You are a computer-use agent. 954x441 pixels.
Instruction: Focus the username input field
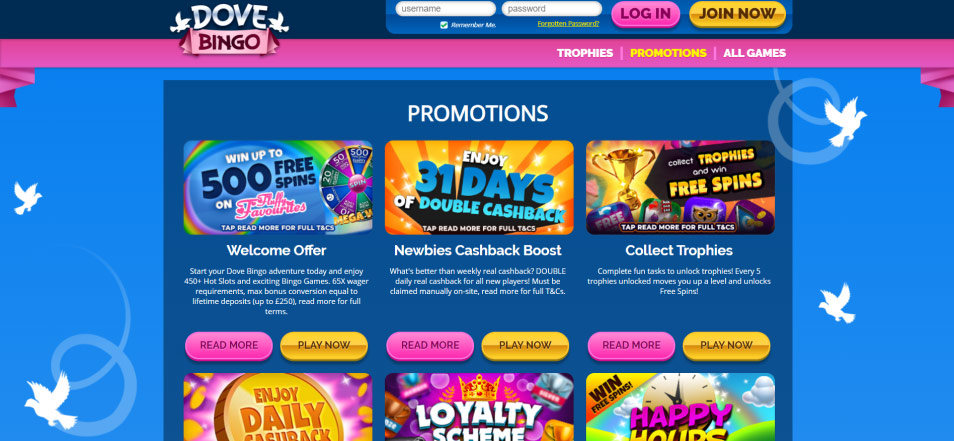click(x=445, y=9)
